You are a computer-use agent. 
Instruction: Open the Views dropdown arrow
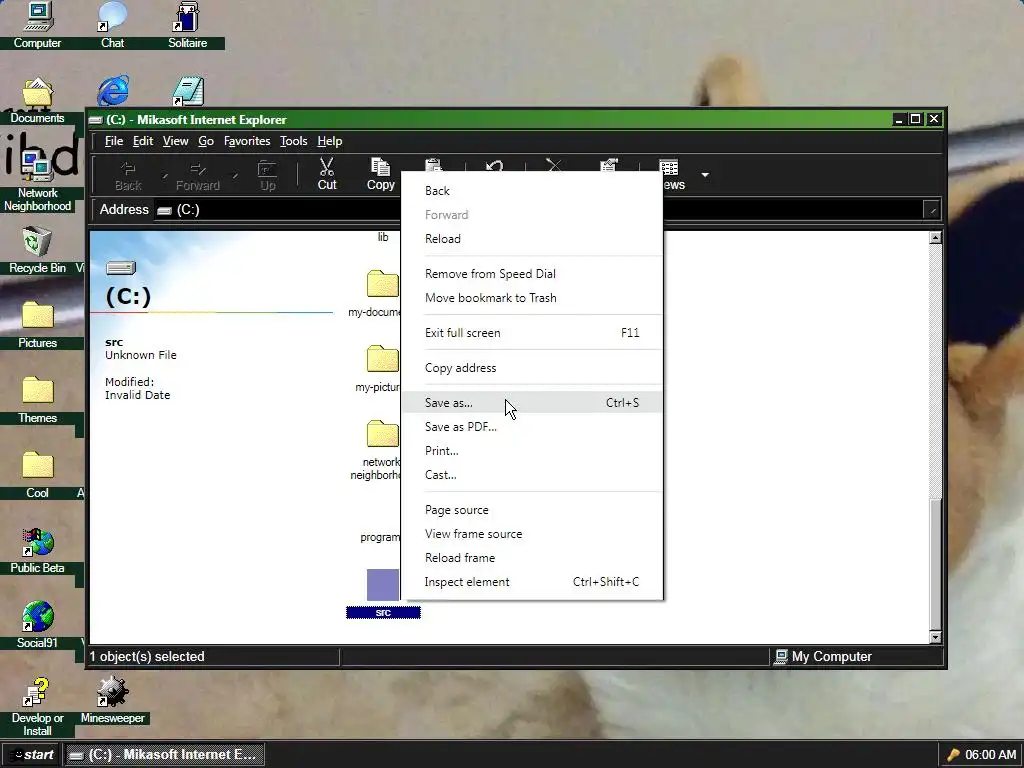(x=705, y=175)
